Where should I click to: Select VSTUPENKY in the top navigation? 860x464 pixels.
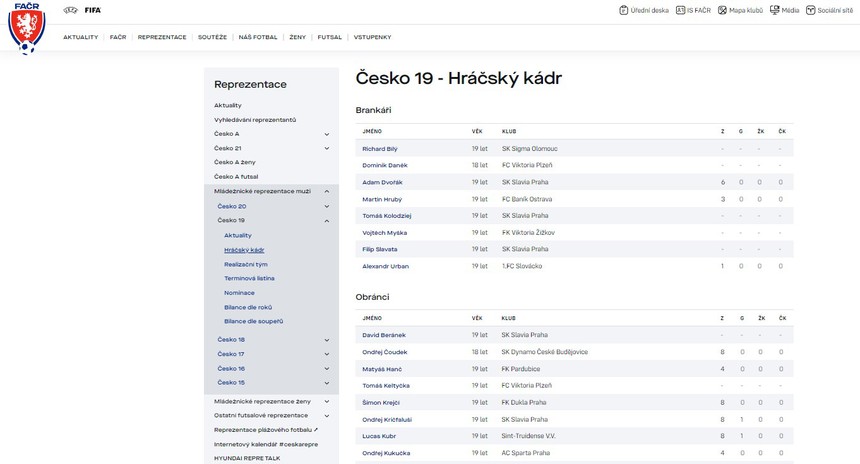pos(372,37)
